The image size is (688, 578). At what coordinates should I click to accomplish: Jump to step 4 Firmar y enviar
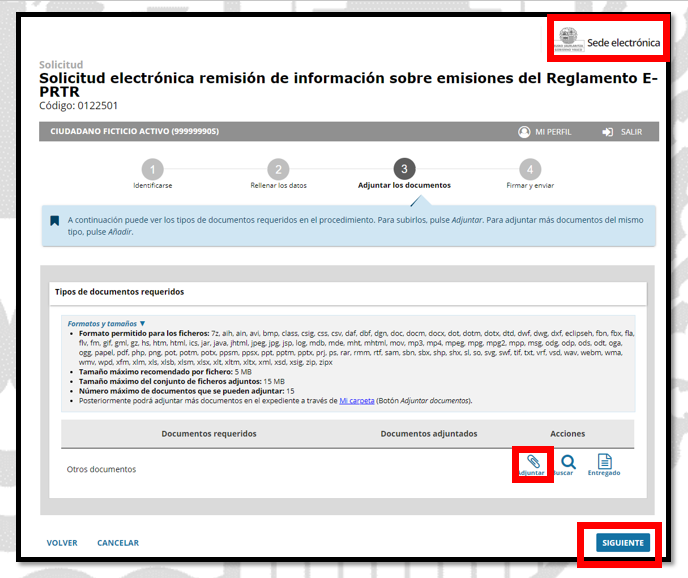tap(530, 169)
